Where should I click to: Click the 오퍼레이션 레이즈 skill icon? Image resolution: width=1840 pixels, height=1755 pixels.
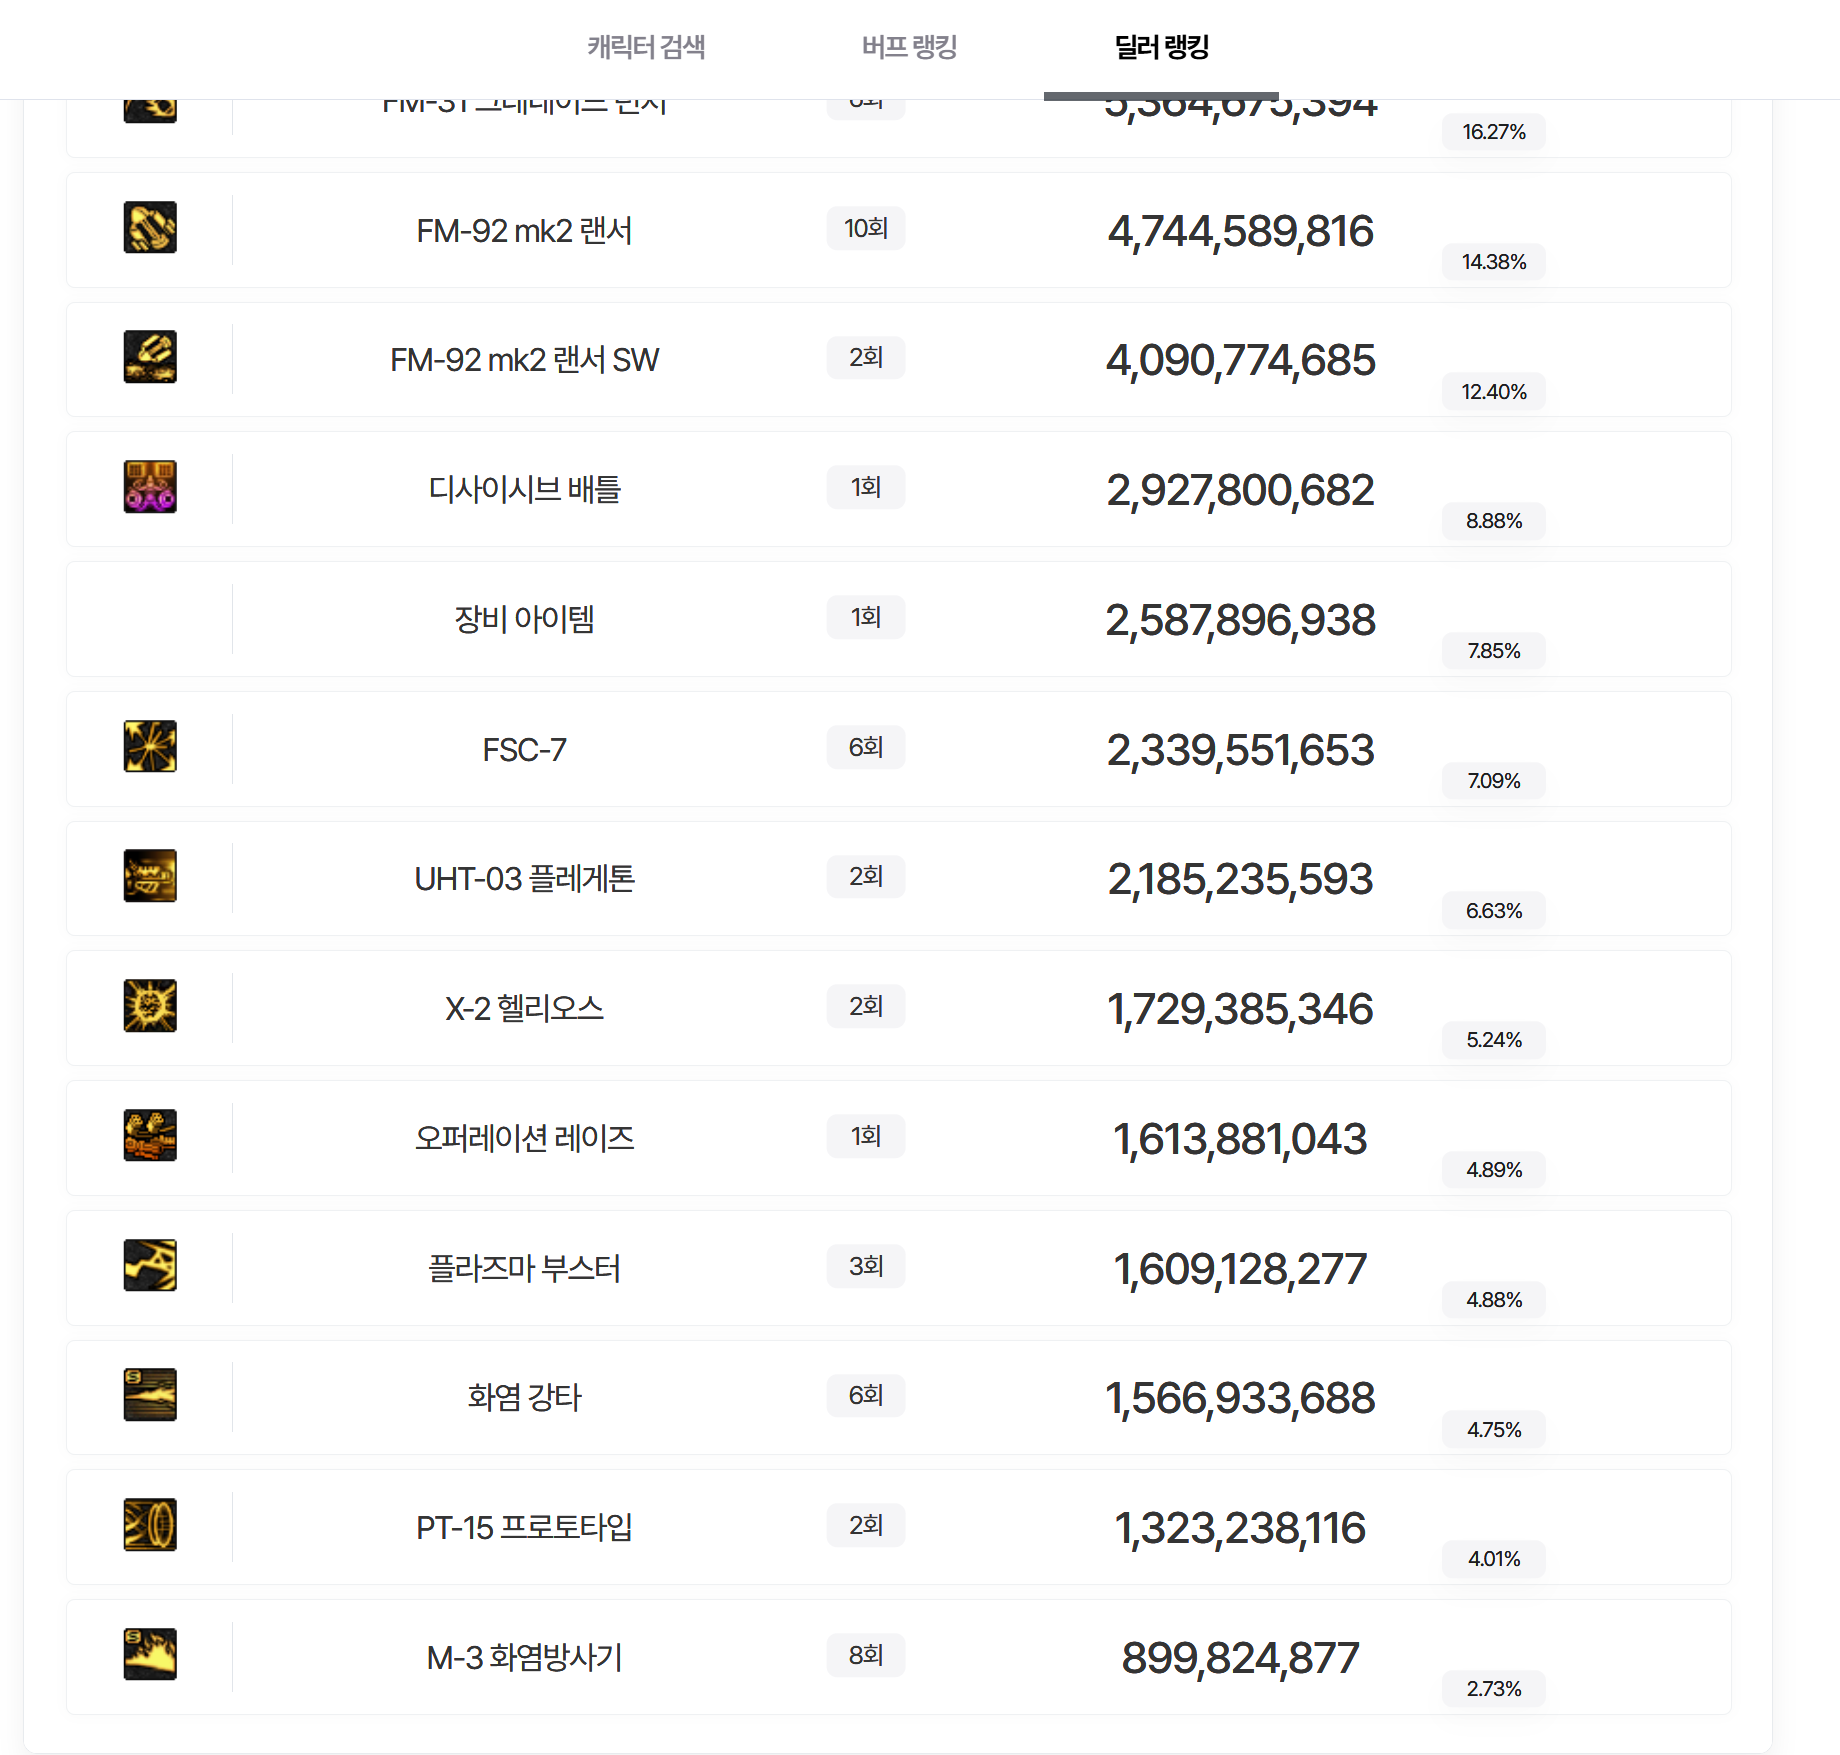pos(150,1136)
